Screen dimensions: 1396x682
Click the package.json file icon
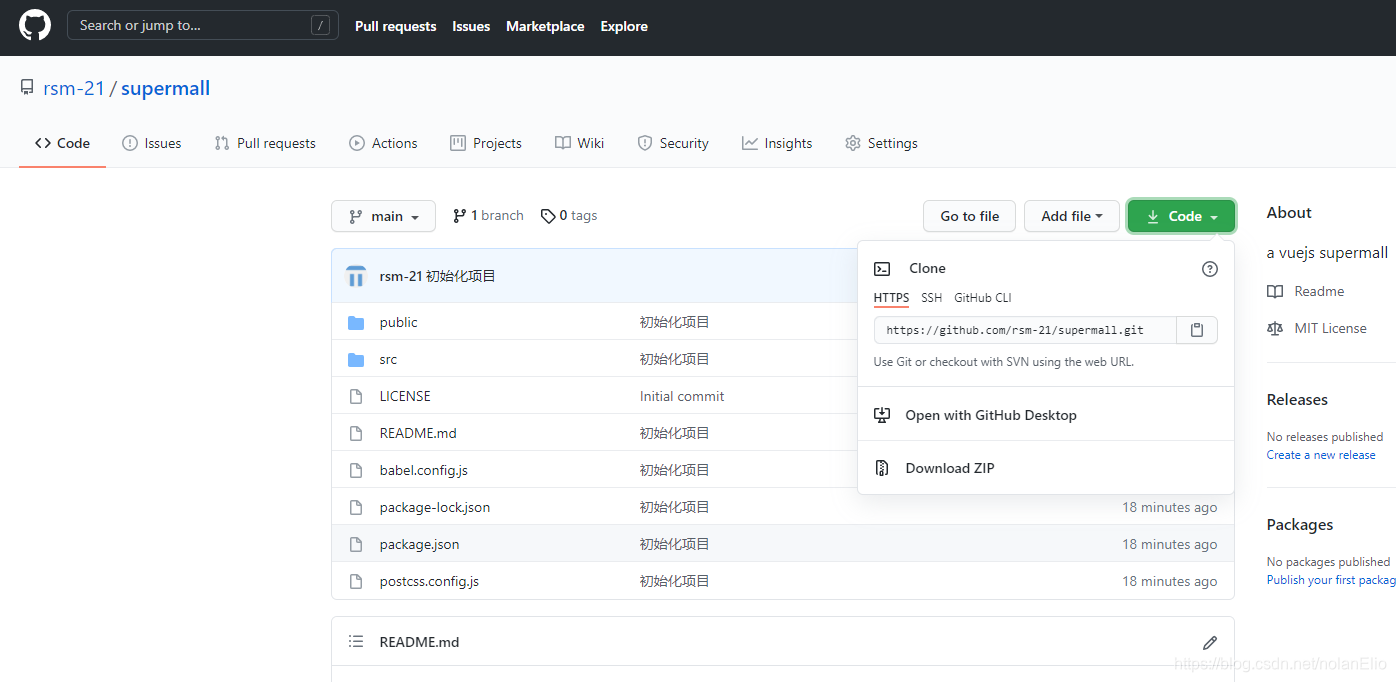pyautogui.click(x=356, y=544)
